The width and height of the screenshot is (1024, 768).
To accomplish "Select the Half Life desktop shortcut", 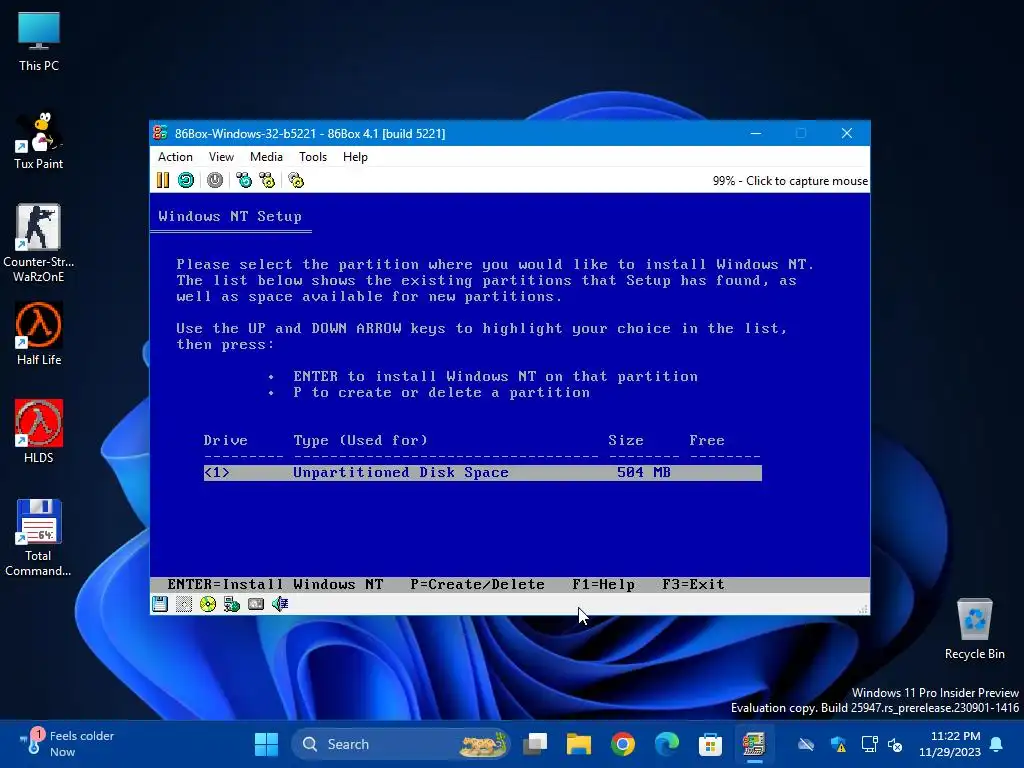I will (39, 334).
